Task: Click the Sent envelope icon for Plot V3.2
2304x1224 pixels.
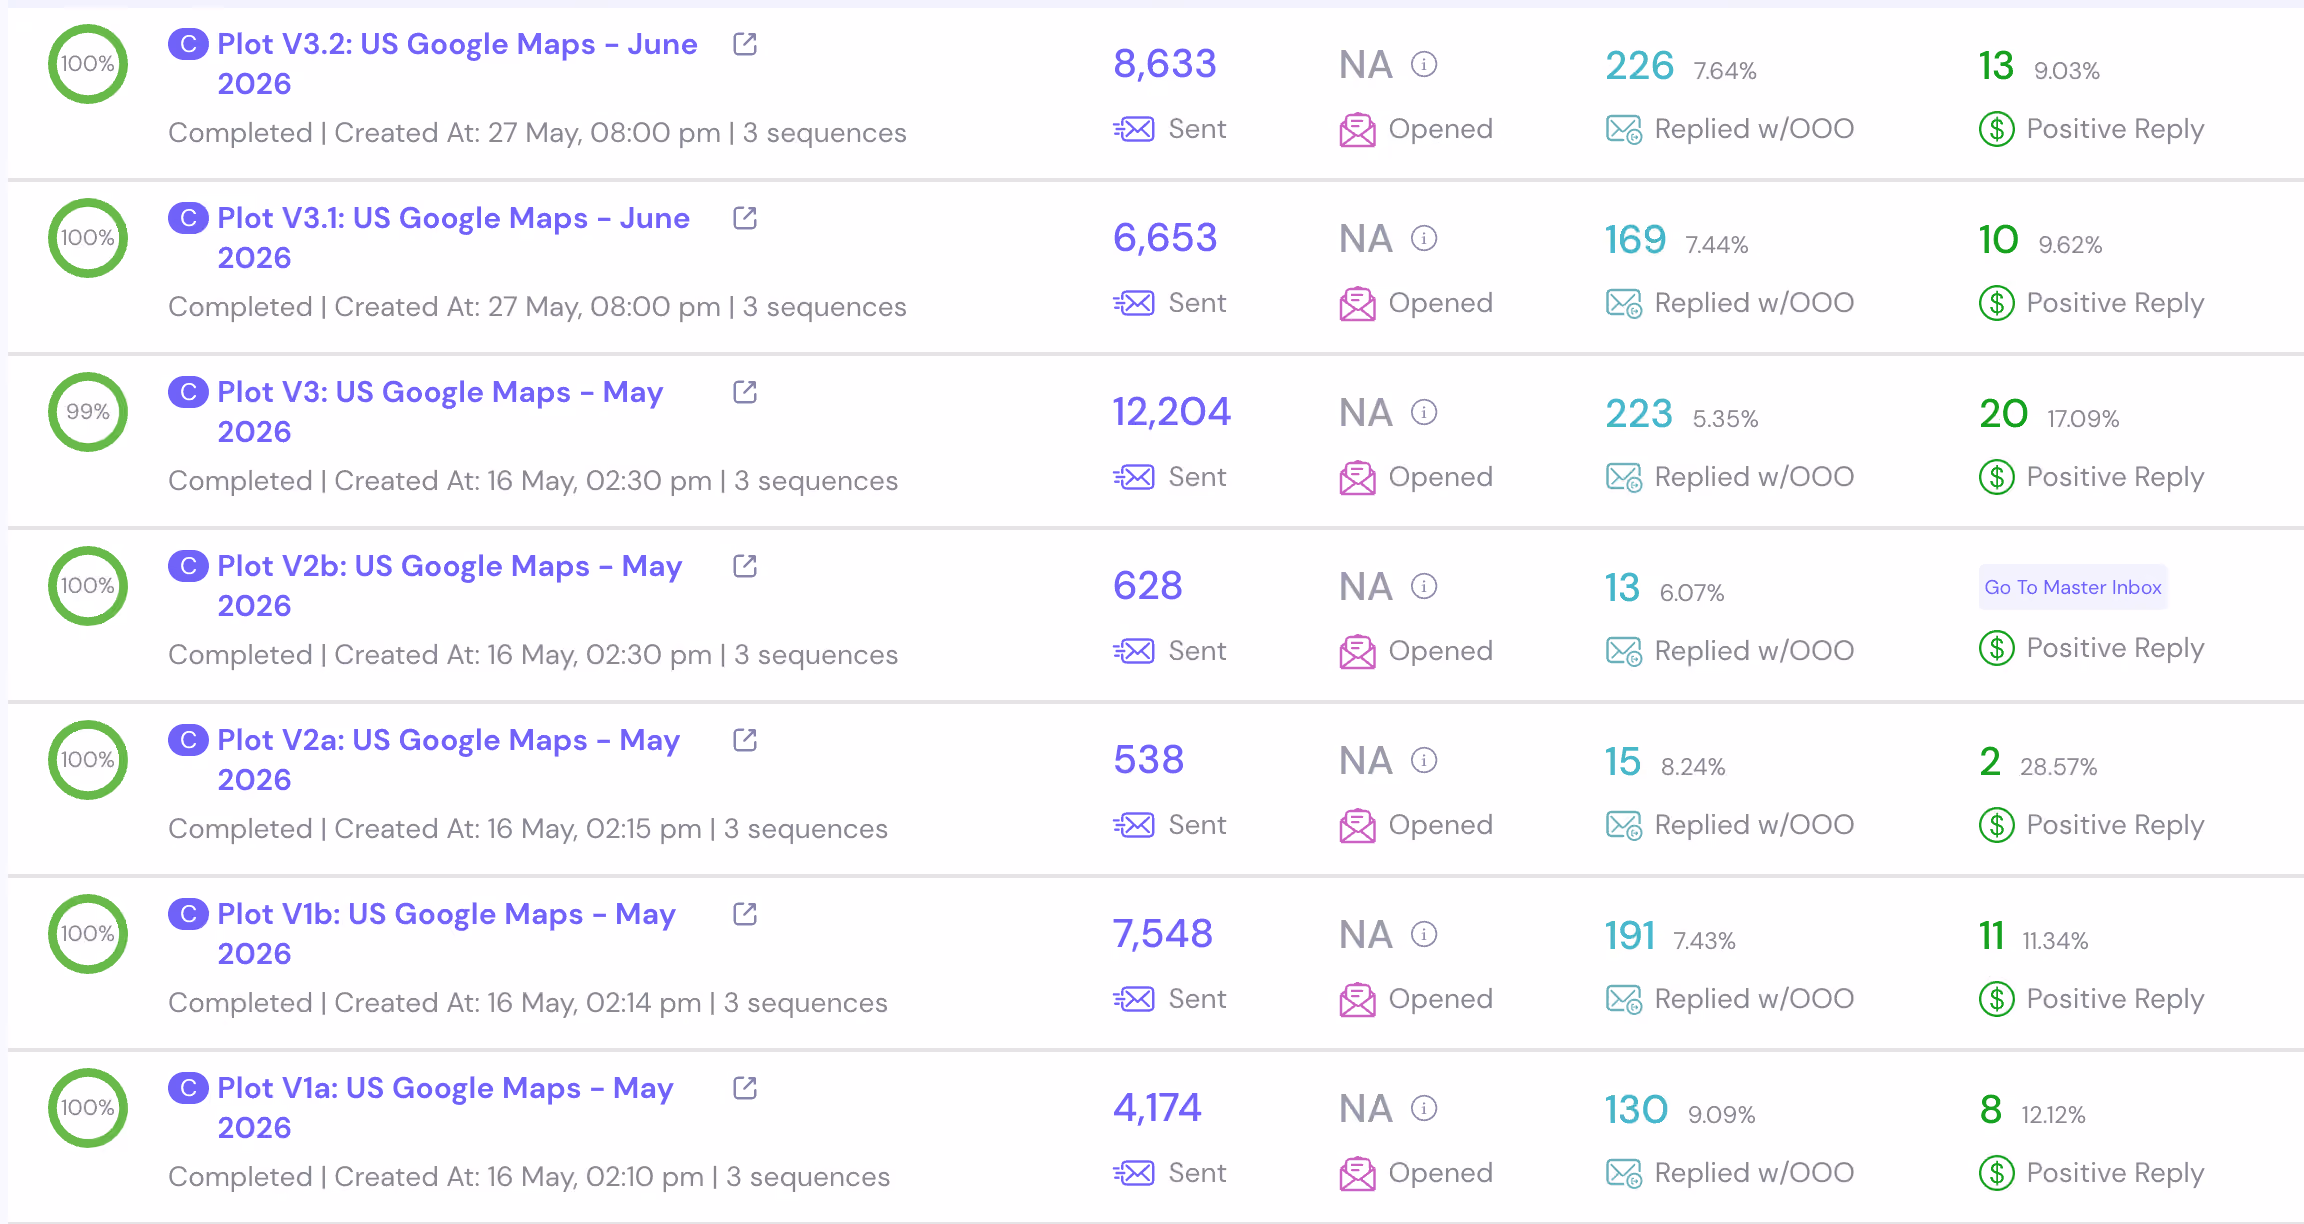Action: tap(1134, 129)
